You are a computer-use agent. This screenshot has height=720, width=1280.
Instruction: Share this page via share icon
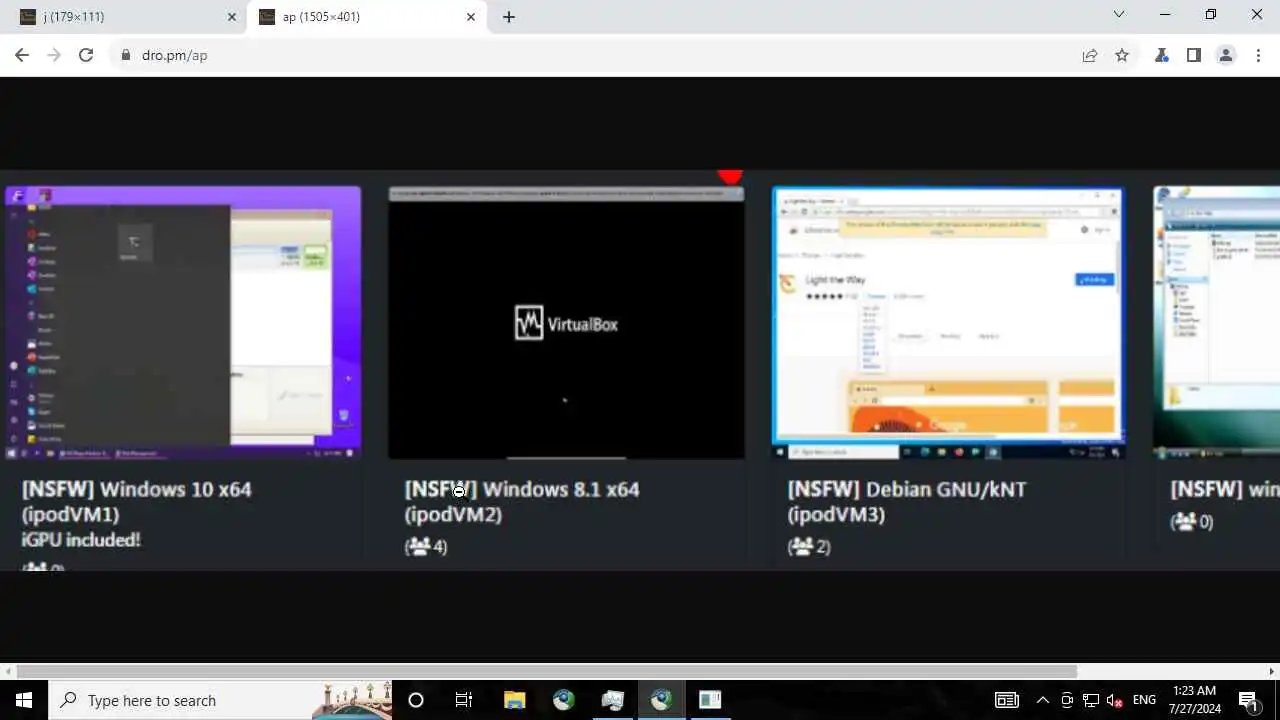click(x=1090, y=55)
